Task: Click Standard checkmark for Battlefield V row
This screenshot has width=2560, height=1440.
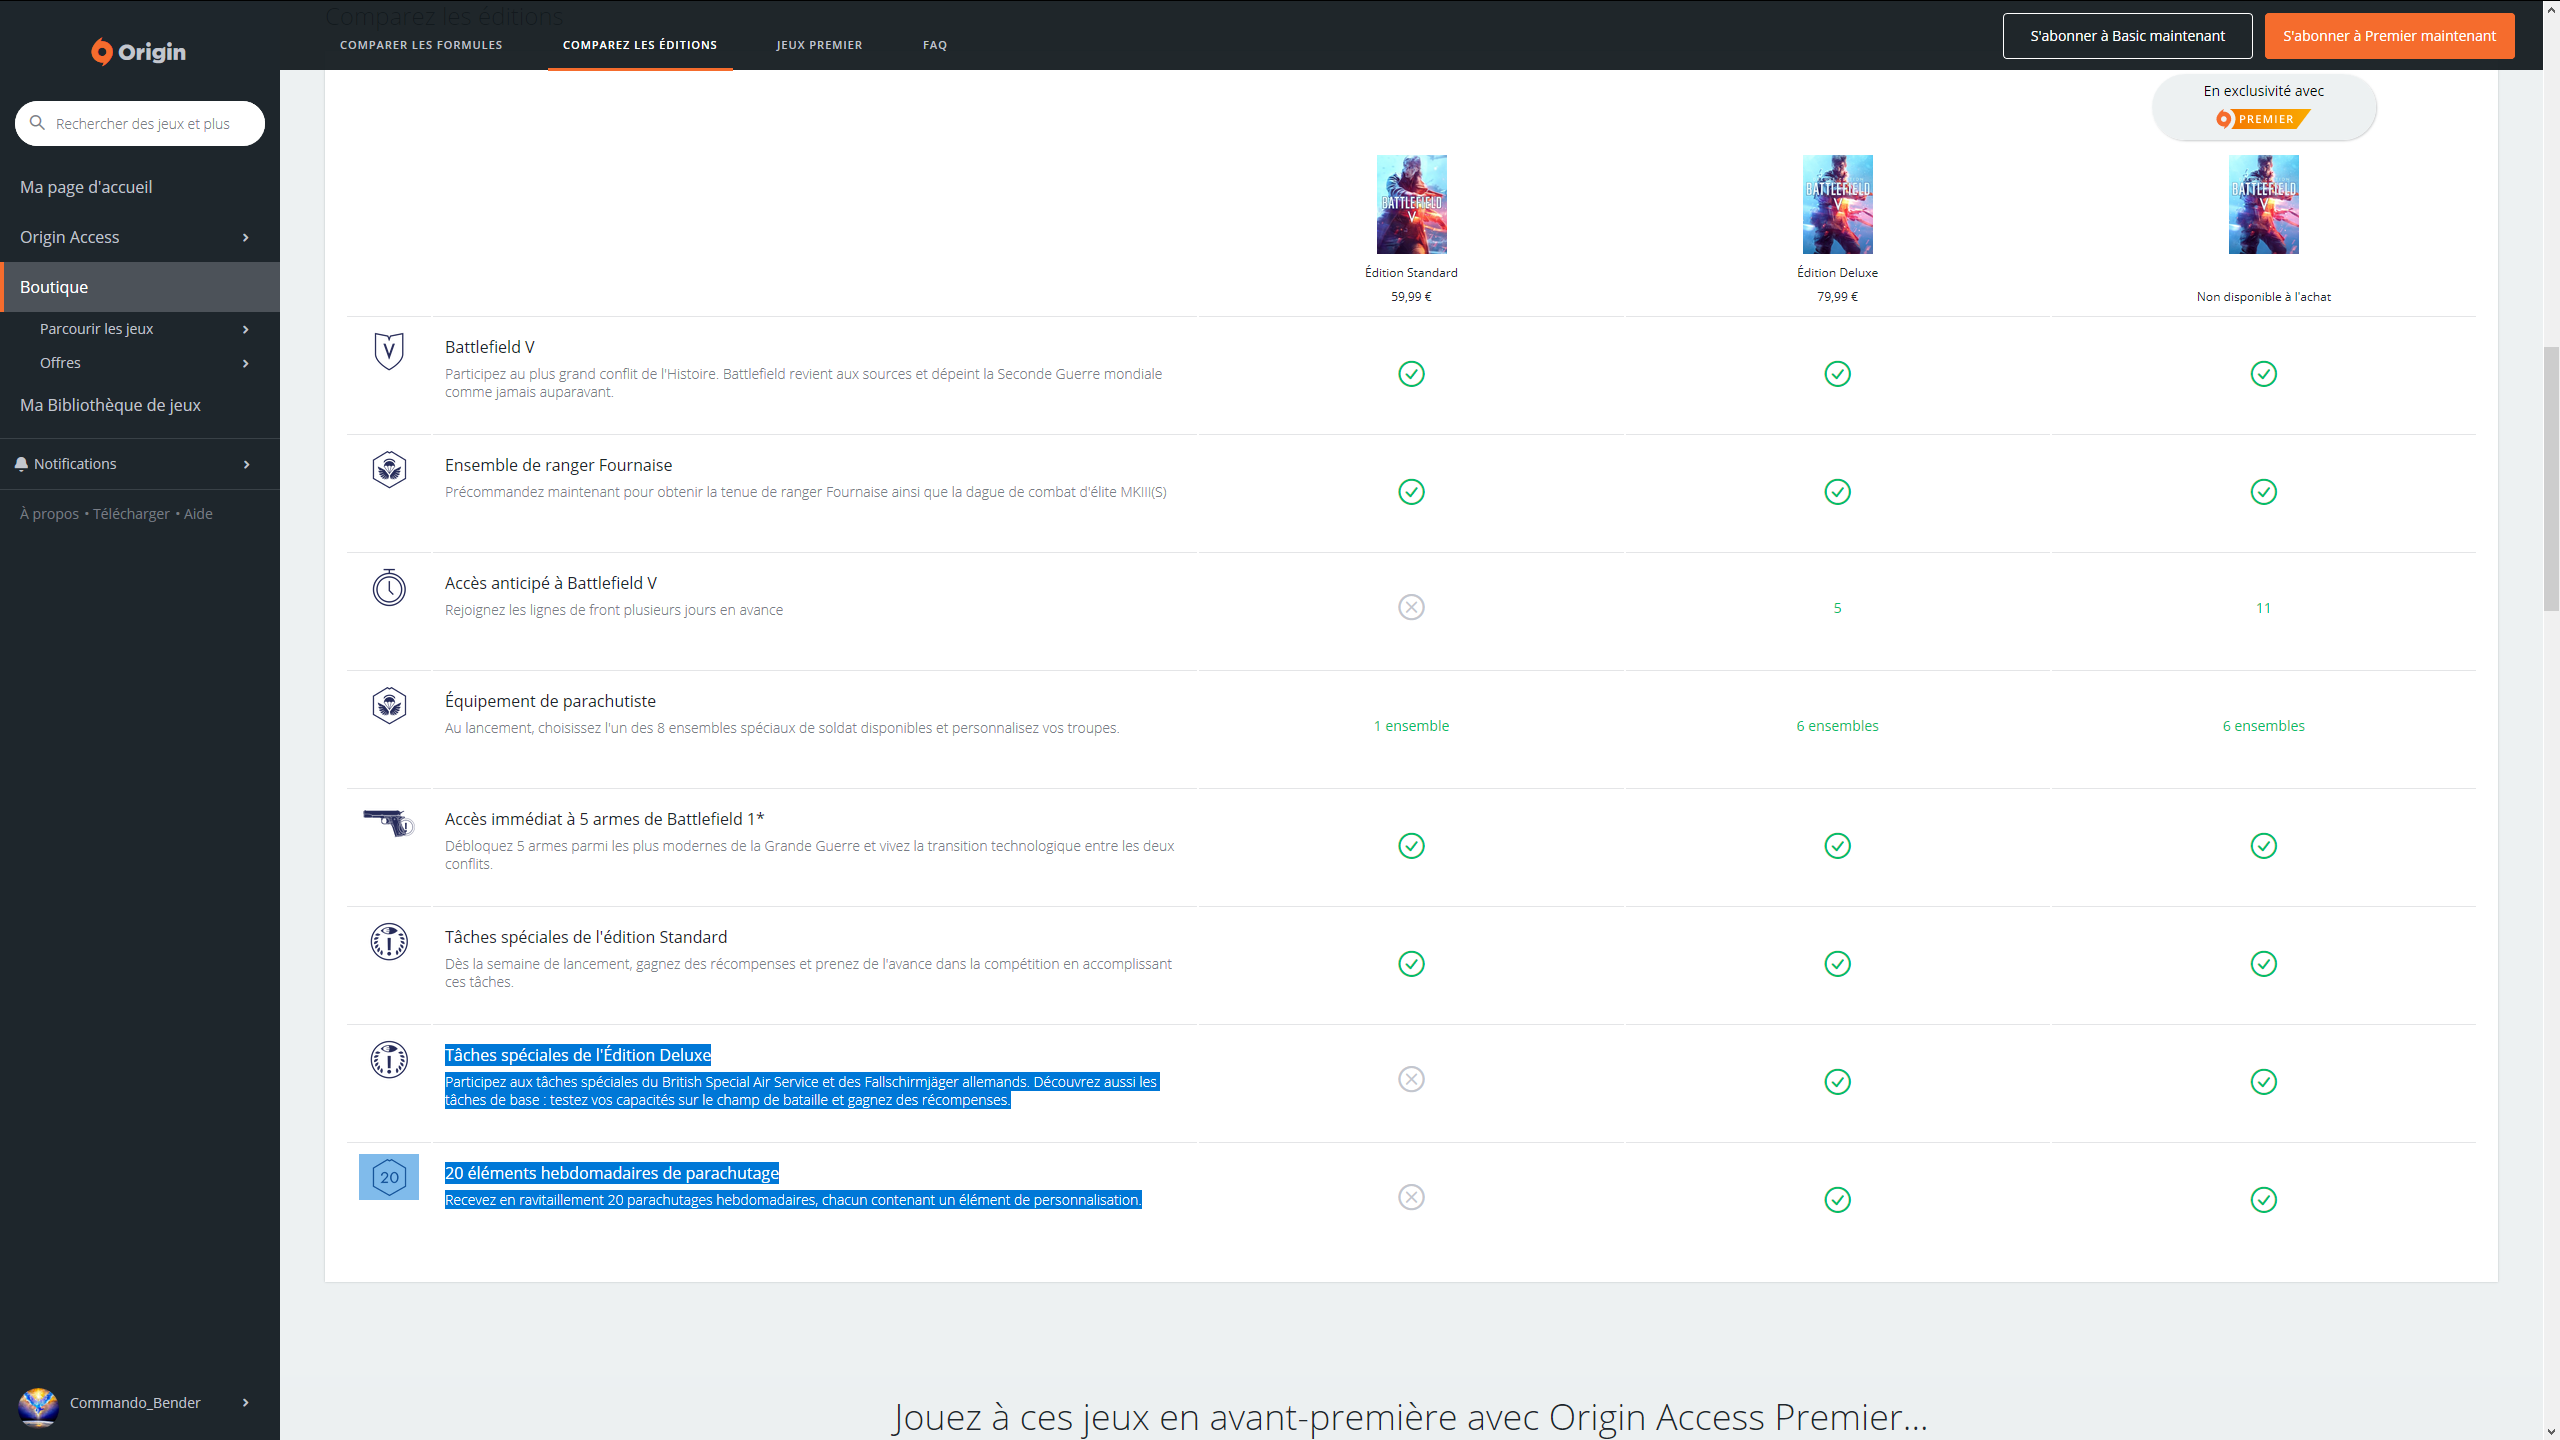Action: 1411,374
